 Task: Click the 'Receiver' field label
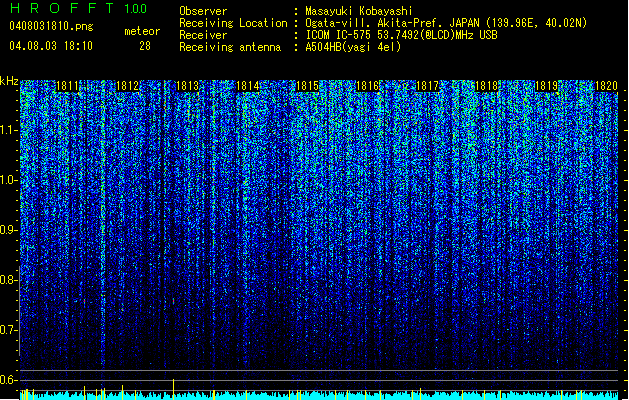[x=203, y=35]
